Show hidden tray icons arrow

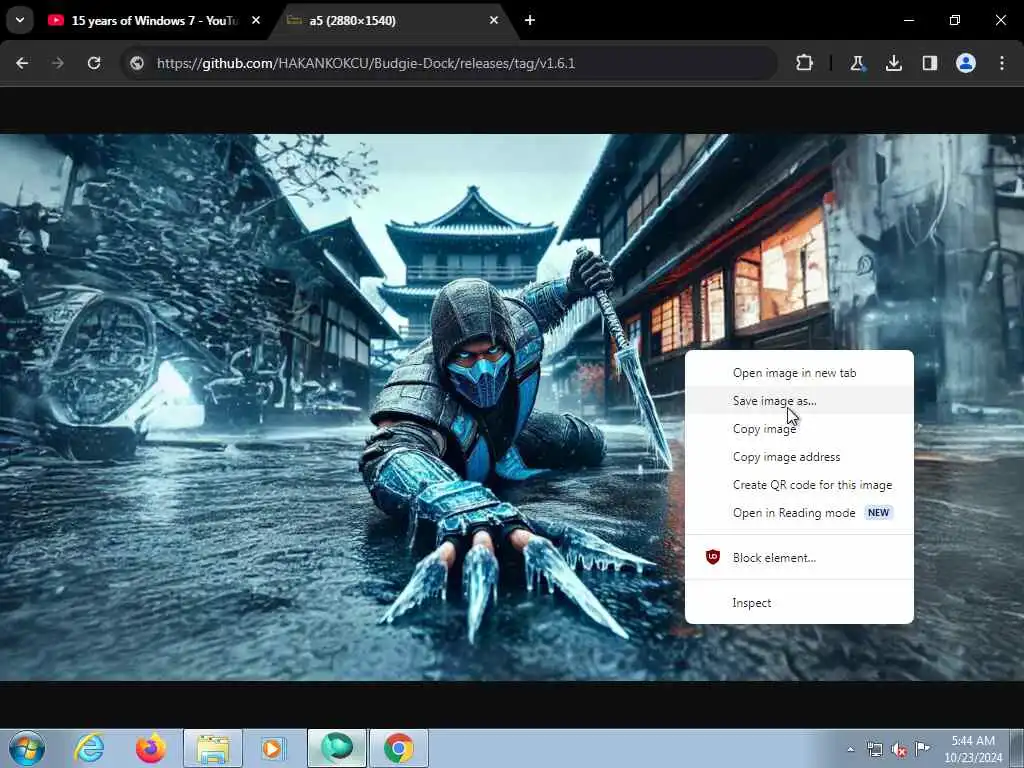tap(850, 749)
